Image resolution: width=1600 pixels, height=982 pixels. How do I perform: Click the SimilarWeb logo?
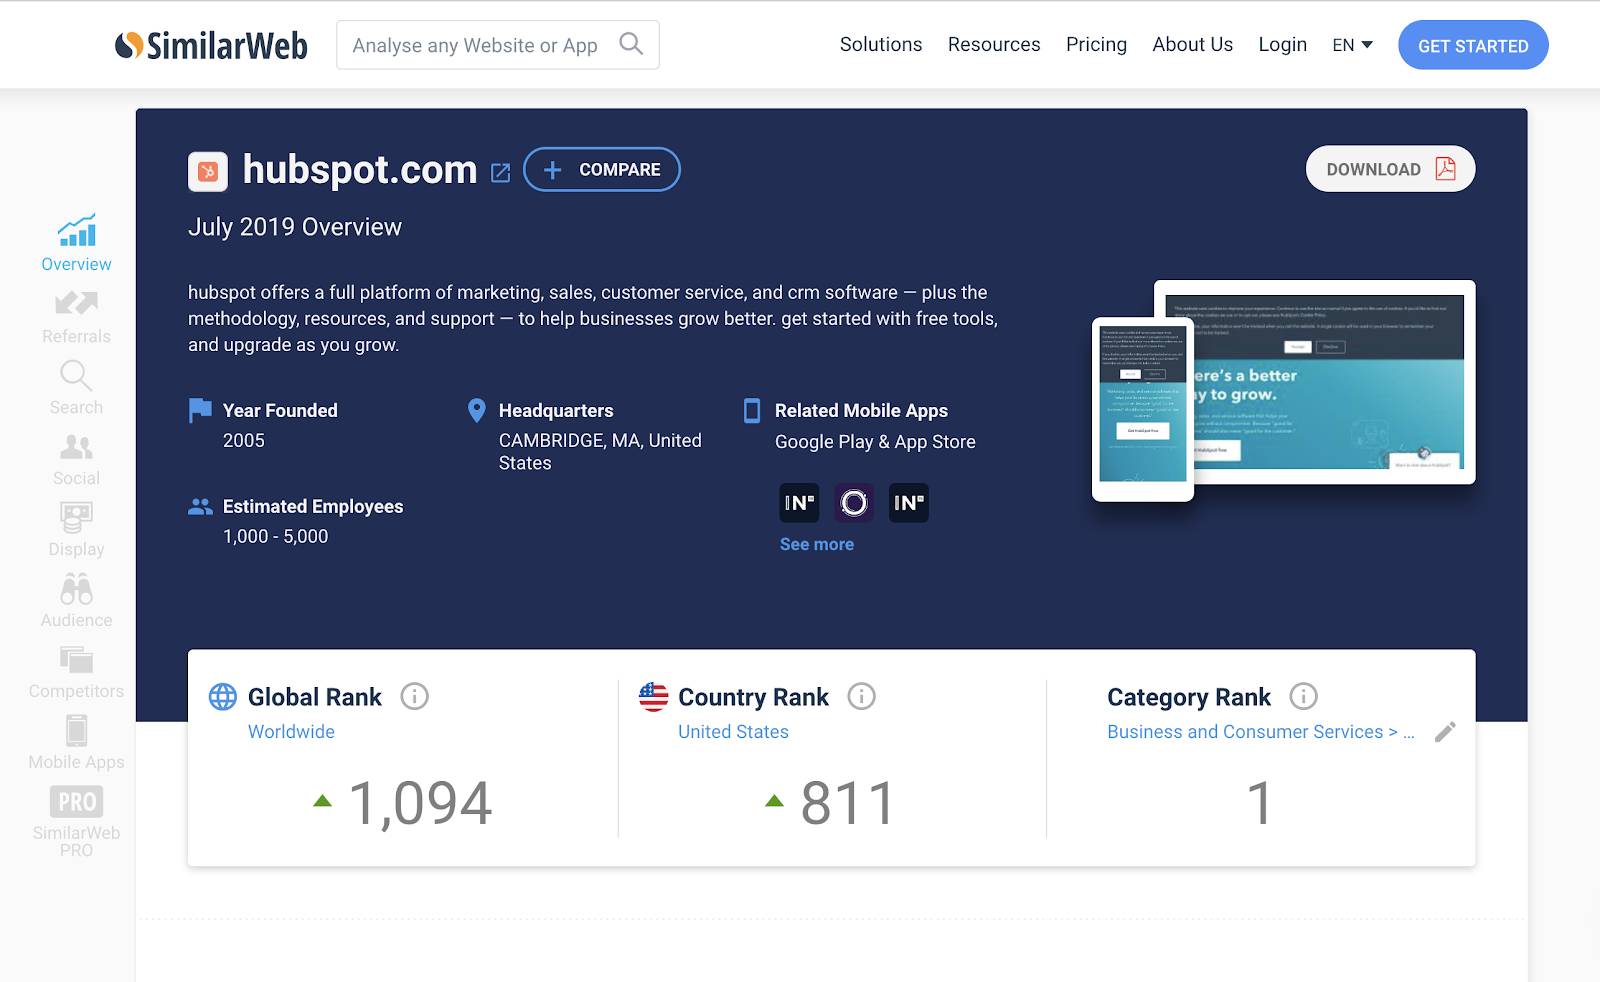click(211, 45)
